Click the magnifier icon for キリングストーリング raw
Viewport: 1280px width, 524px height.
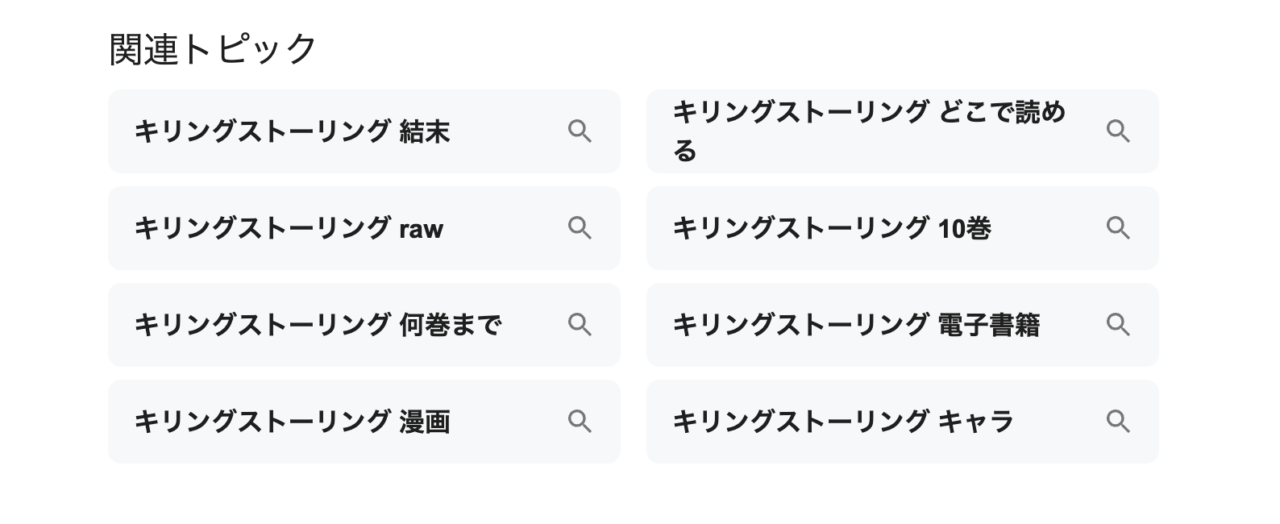point(580,228)
